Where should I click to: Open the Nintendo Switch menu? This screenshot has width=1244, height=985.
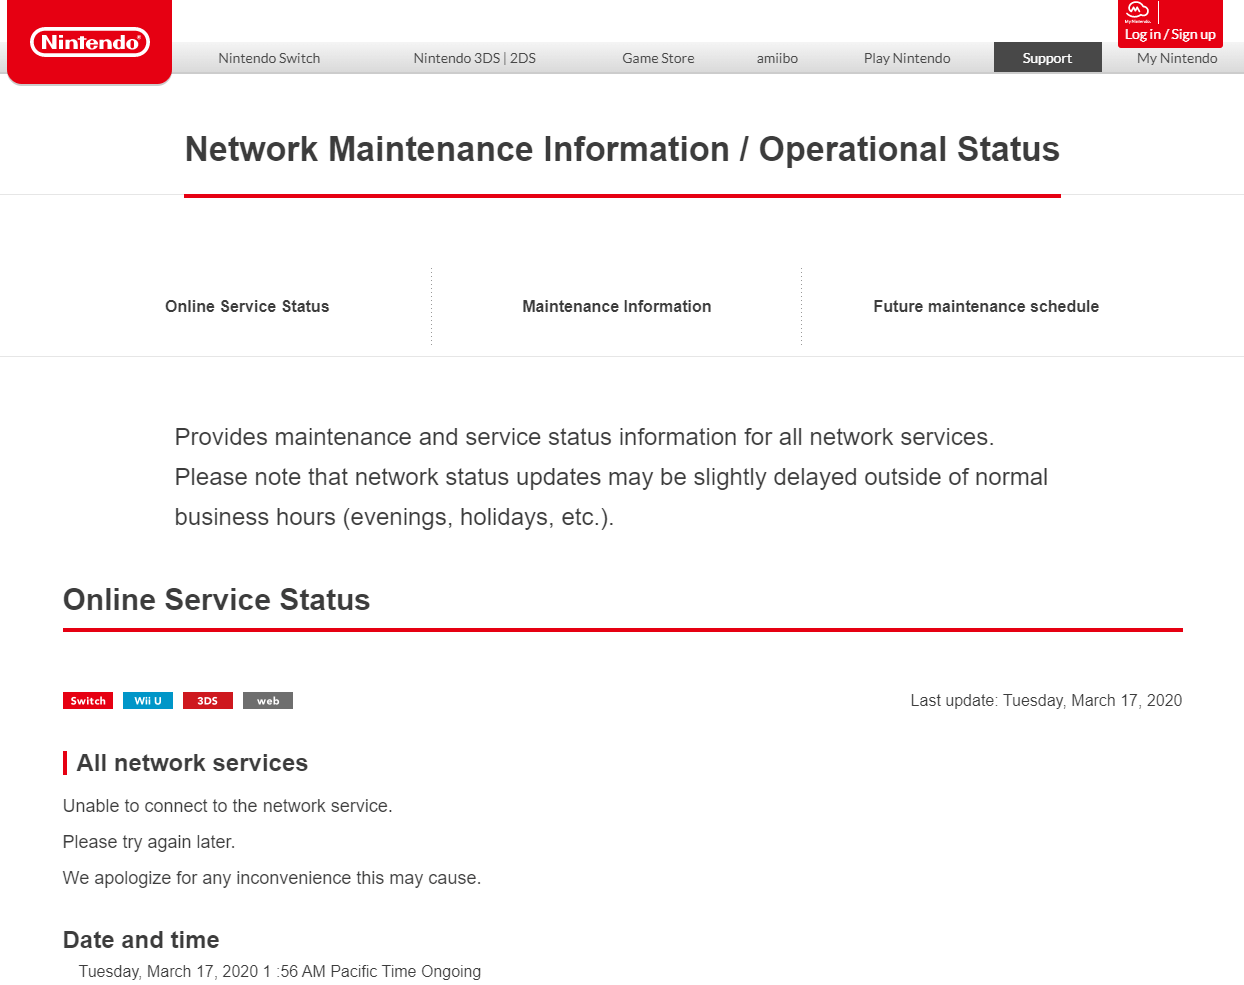(269, 58)
